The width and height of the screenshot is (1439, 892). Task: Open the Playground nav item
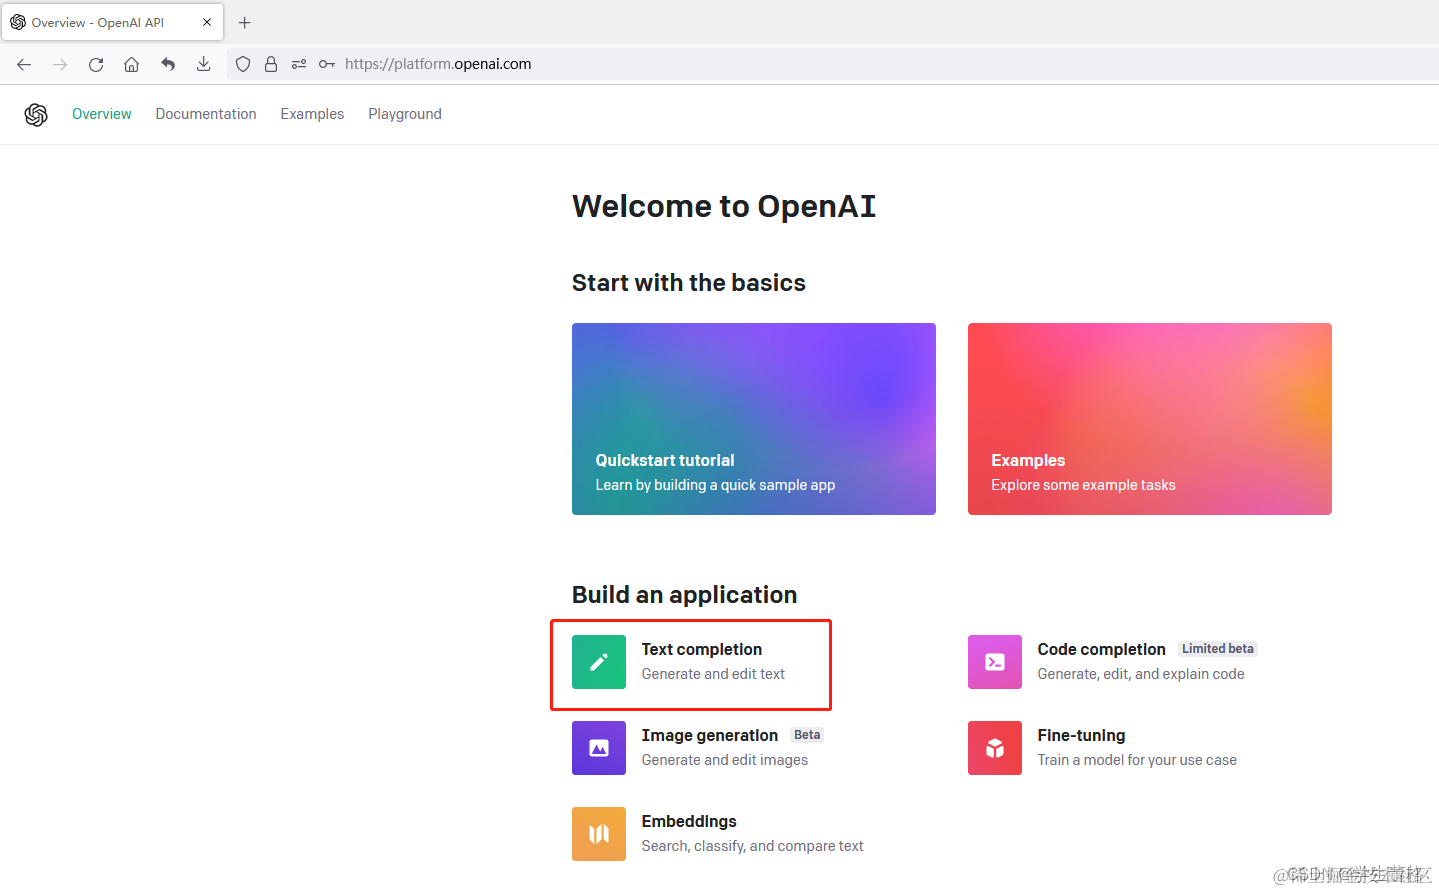tap(405, 114)
